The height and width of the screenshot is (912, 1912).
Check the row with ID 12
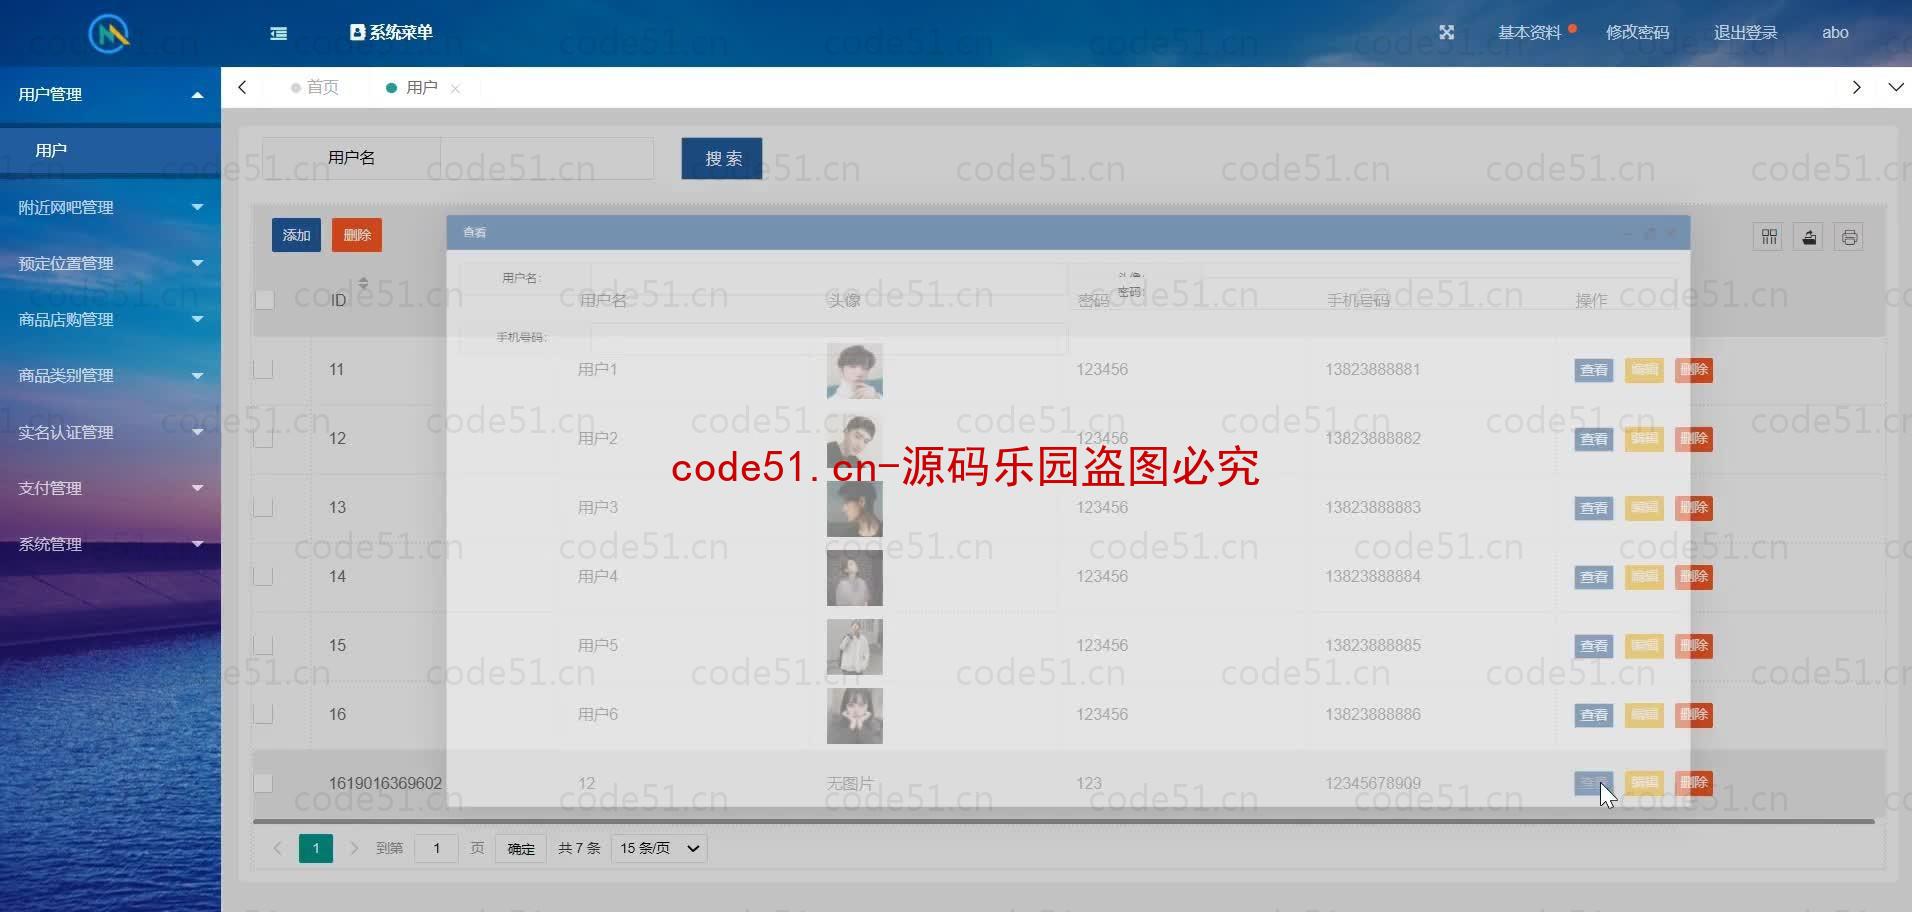click(264, 438)
